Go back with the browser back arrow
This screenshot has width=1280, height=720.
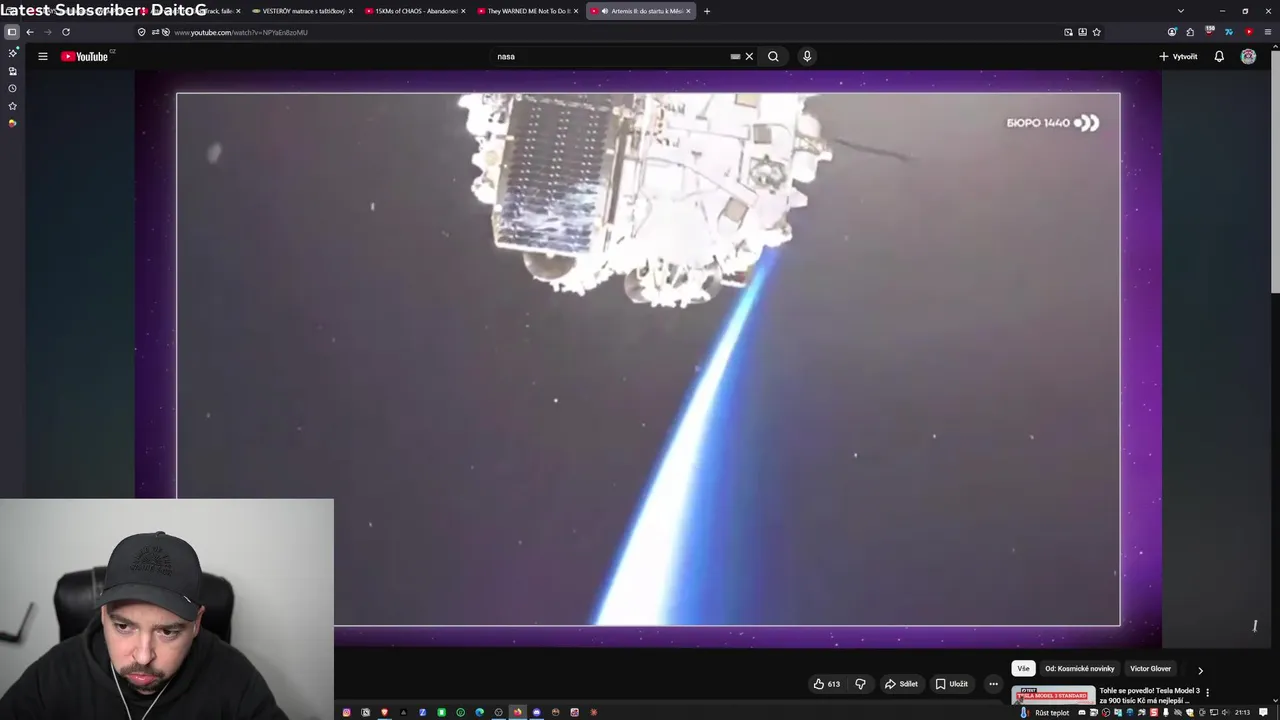[x=30, y=32]
